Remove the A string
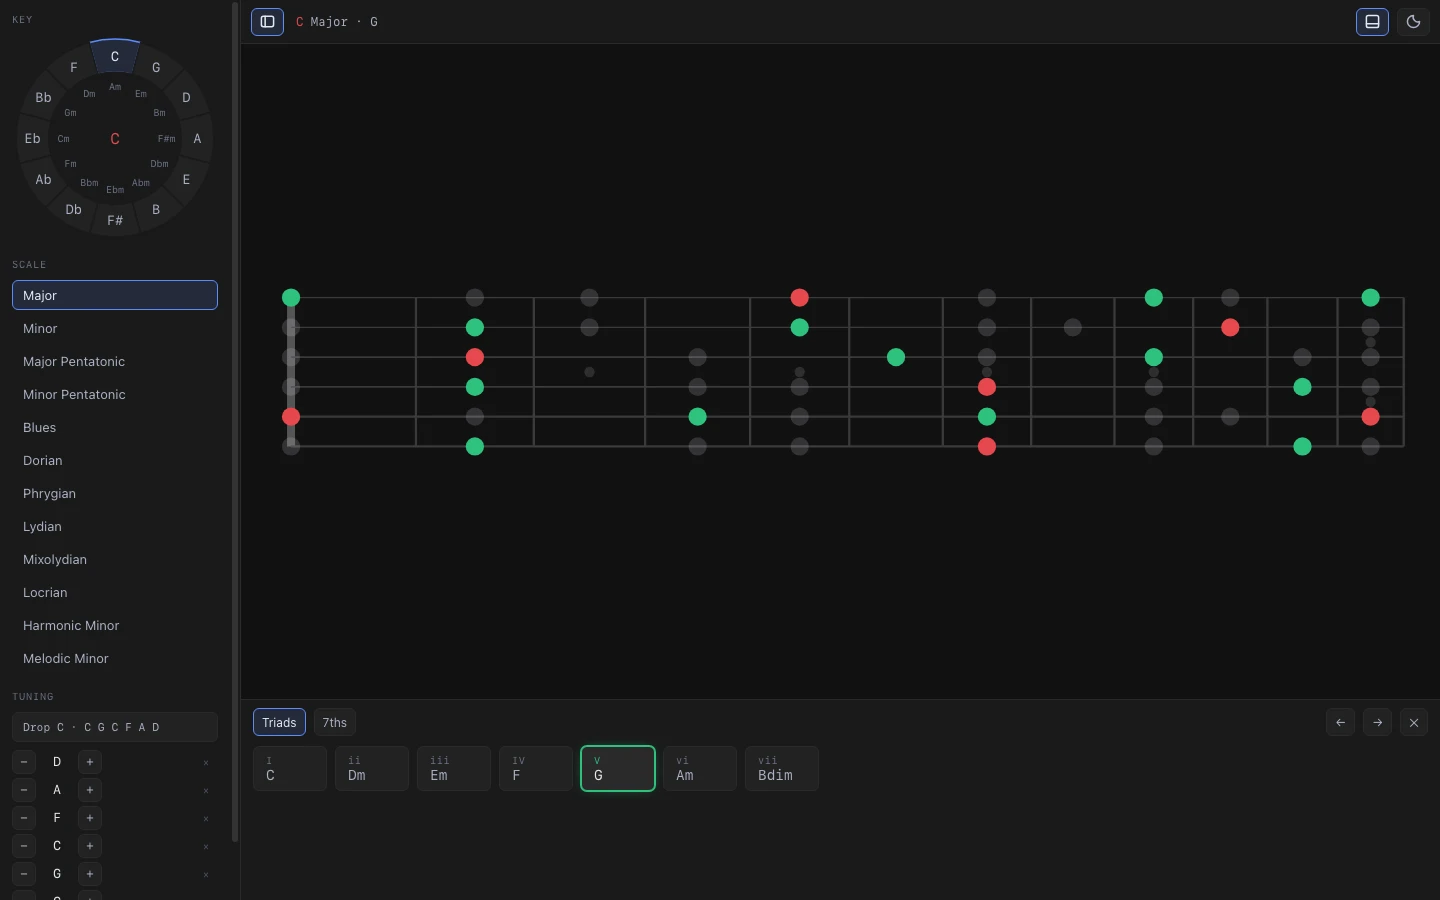 pyautogui.click(x=206, y=791)
